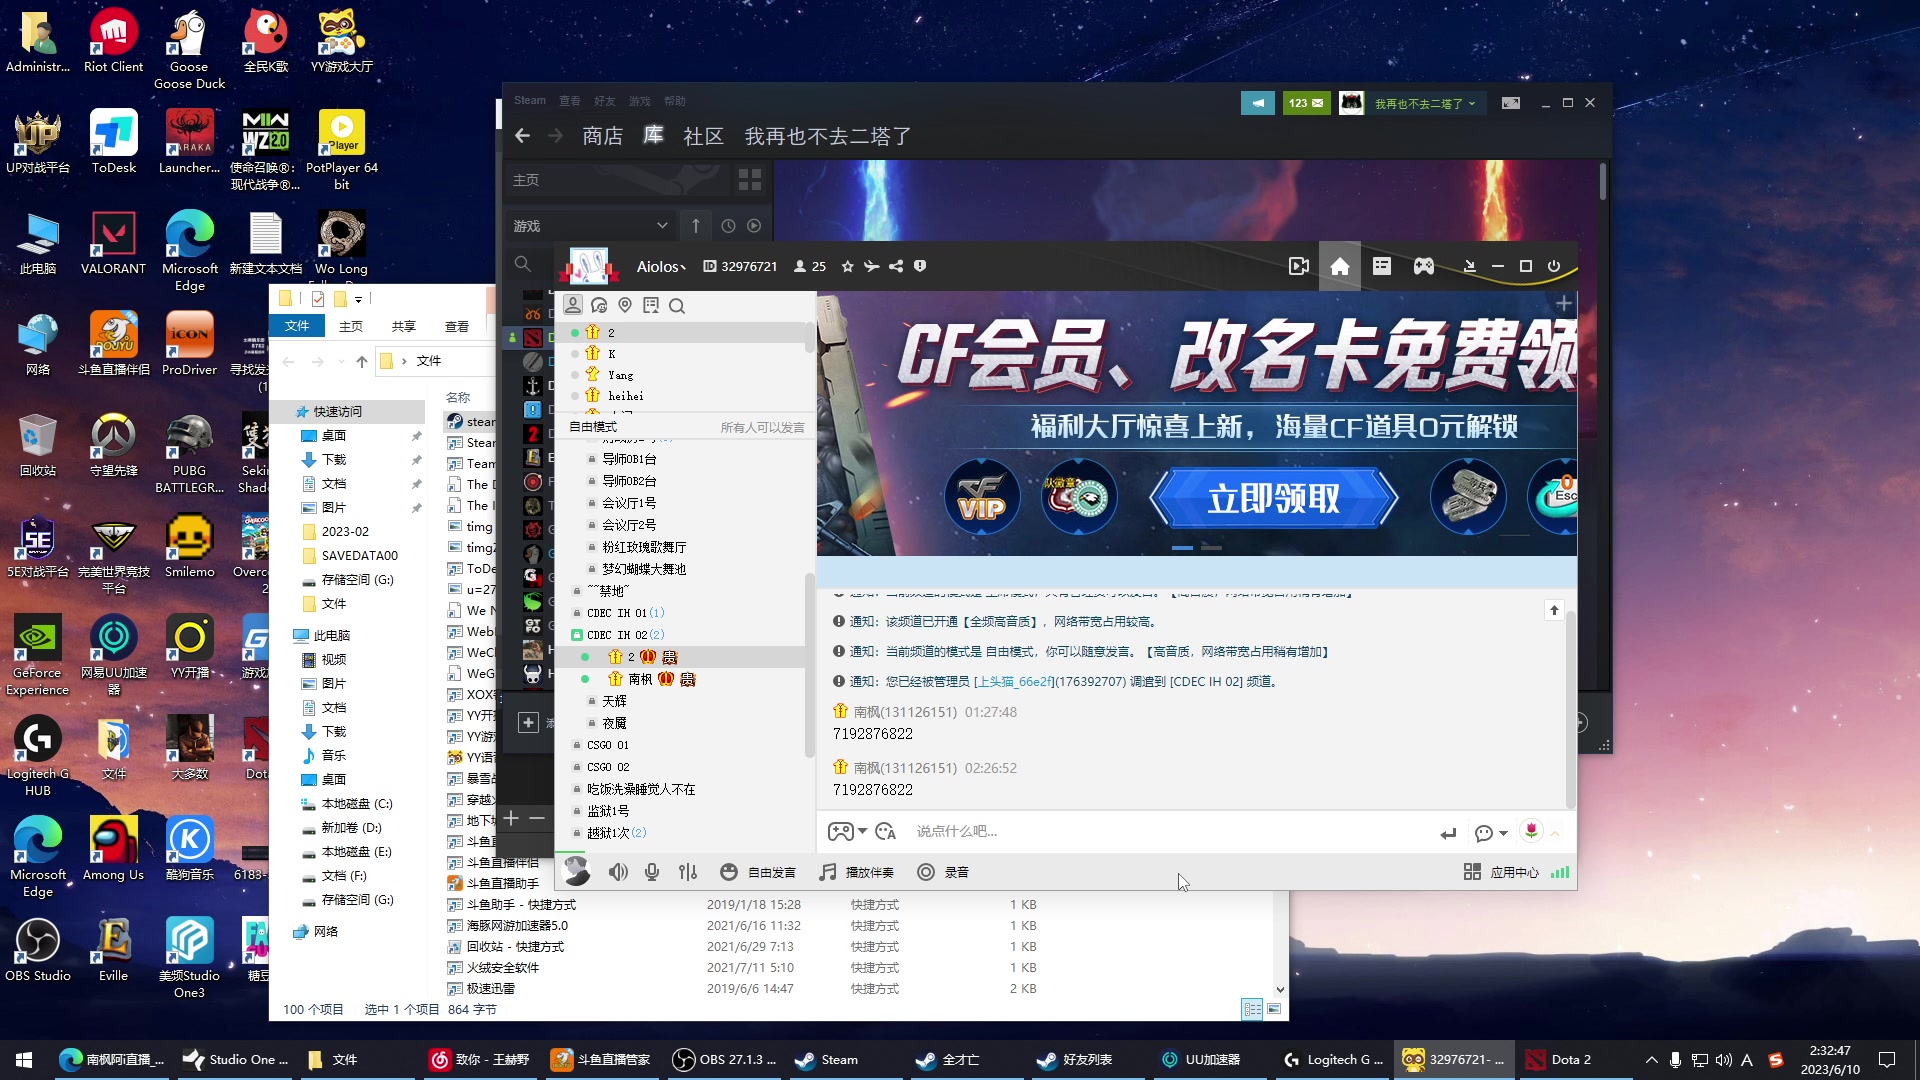
Task: Click 播放伴奏 play accompaniment button
Action: point(856,872)
